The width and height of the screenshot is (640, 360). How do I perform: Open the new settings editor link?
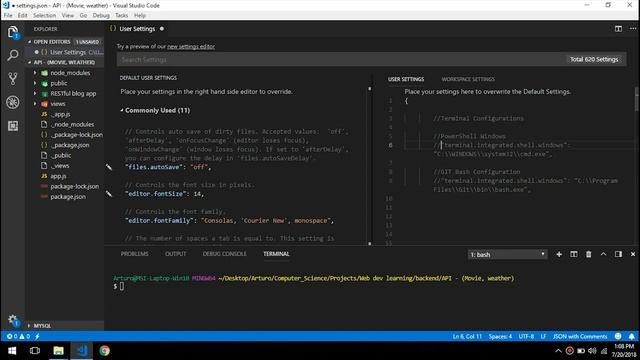[191, 47]
